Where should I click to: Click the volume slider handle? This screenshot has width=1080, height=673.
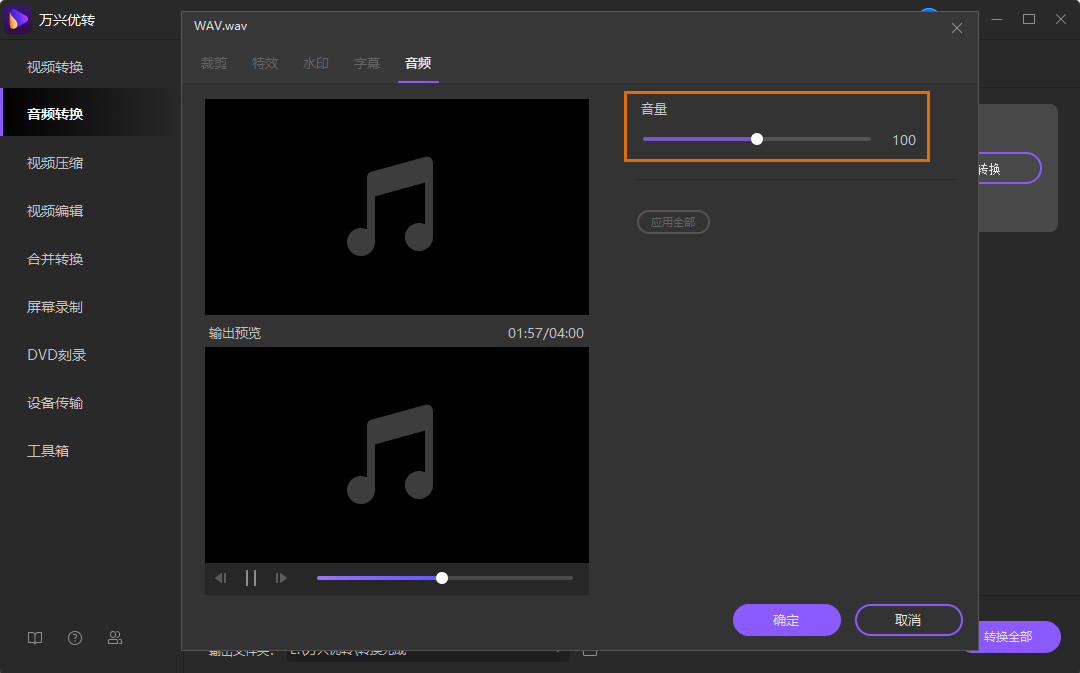coord(756,139)
